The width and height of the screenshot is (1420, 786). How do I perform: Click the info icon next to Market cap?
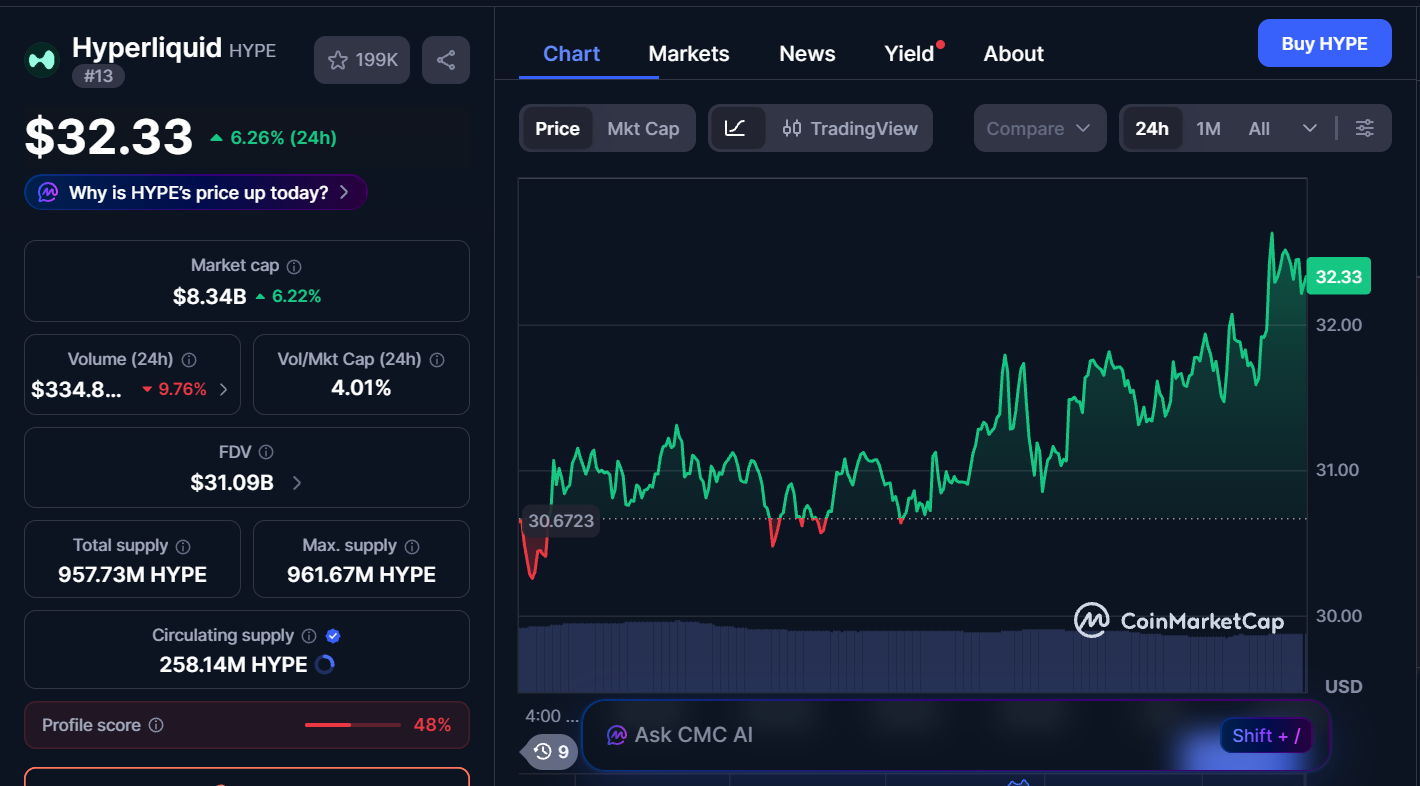click(292, 266)
